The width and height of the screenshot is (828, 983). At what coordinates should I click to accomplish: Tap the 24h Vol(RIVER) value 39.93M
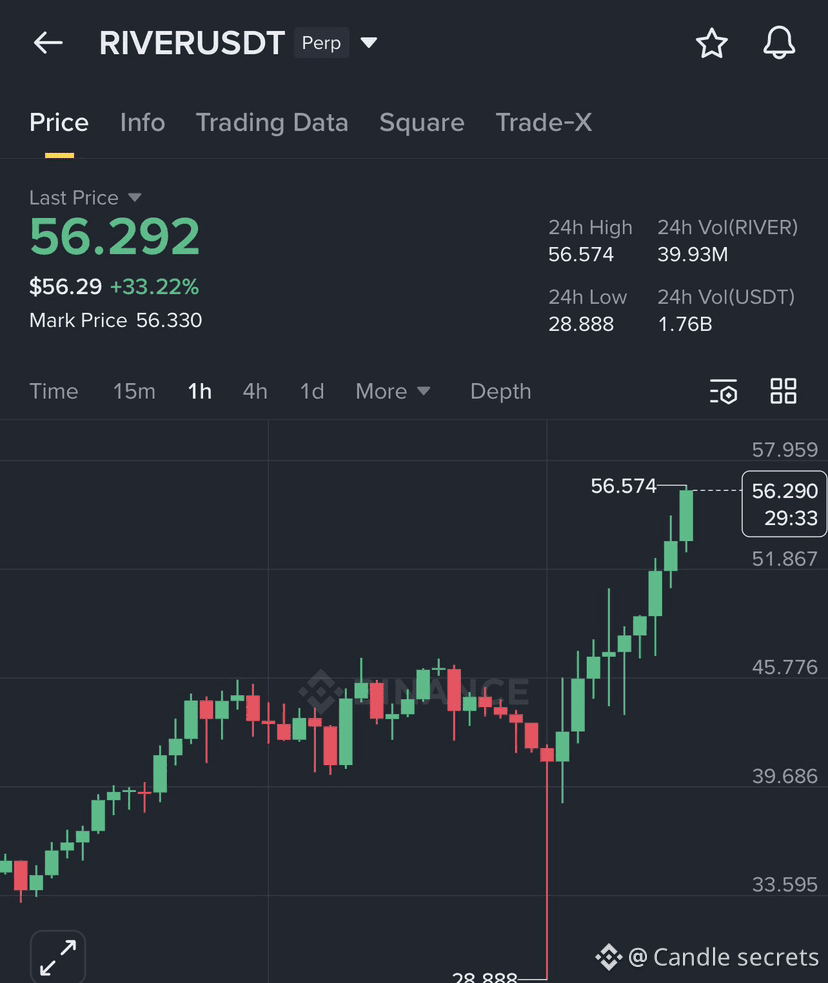pyautogui.click(x=693, y=255)
